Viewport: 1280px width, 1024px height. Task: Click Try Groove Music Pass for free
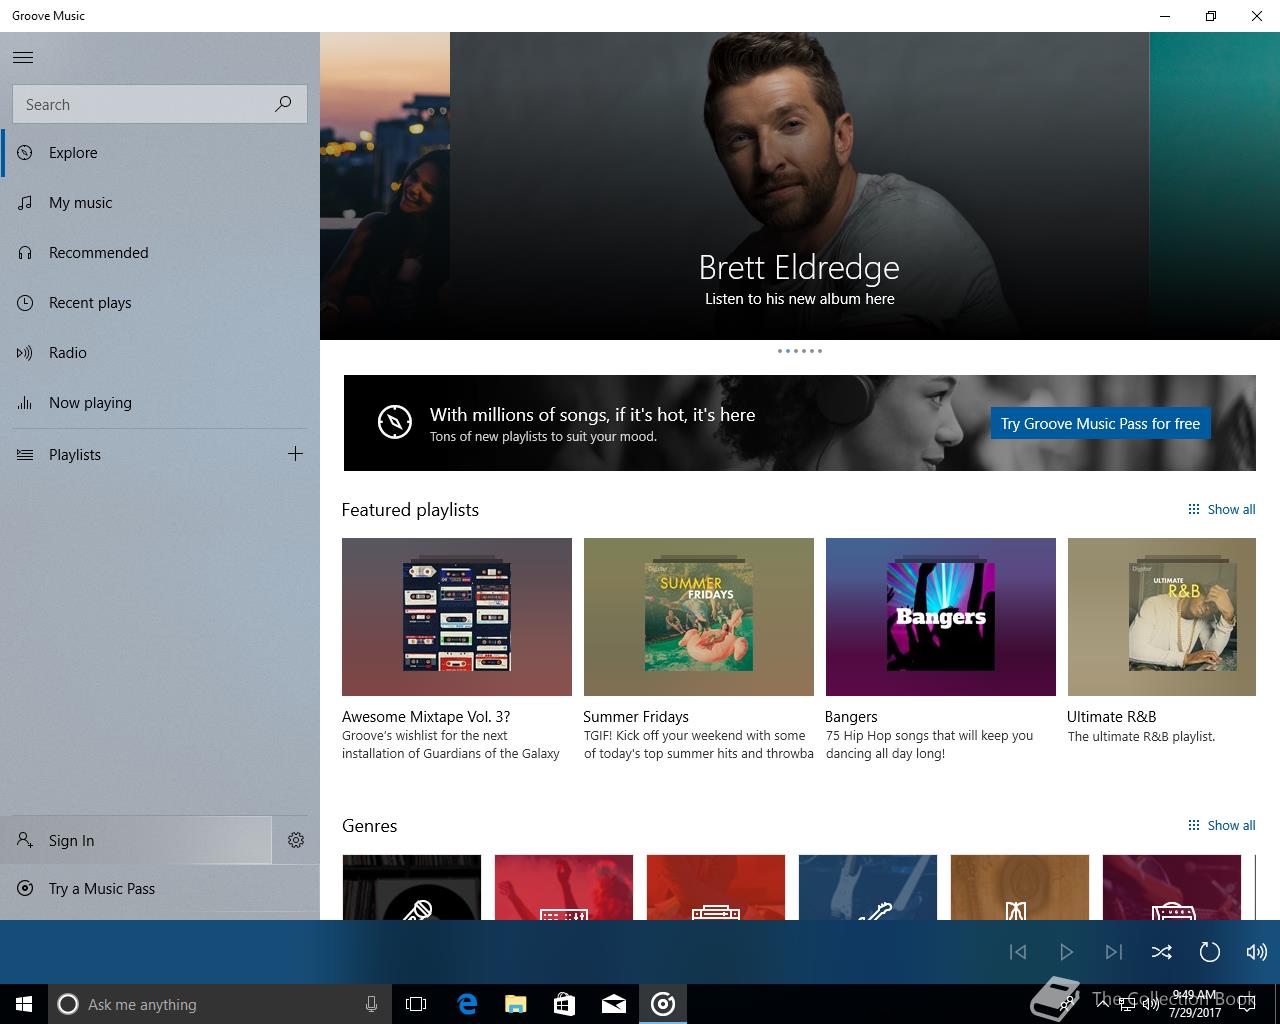pos(1100,424)
